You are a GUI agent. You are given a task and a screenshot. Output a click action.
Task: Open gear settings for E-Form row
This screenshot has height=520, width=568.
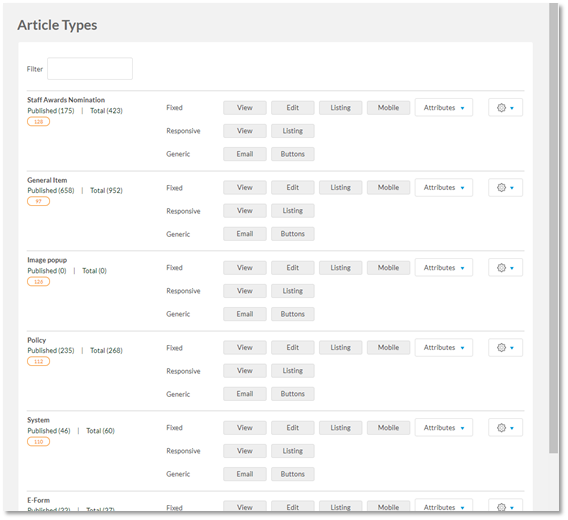(x=505, y=506)
